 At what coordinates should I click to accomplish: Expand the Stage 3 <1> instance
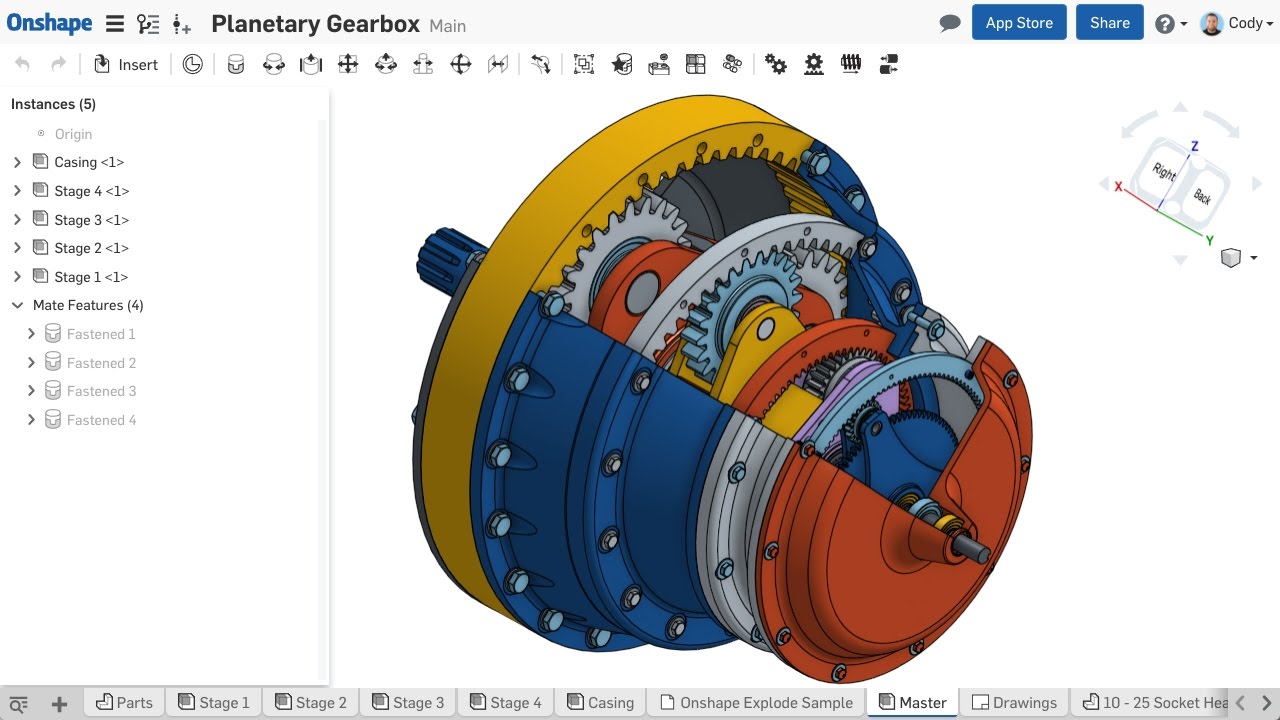[x=17, y=220]
